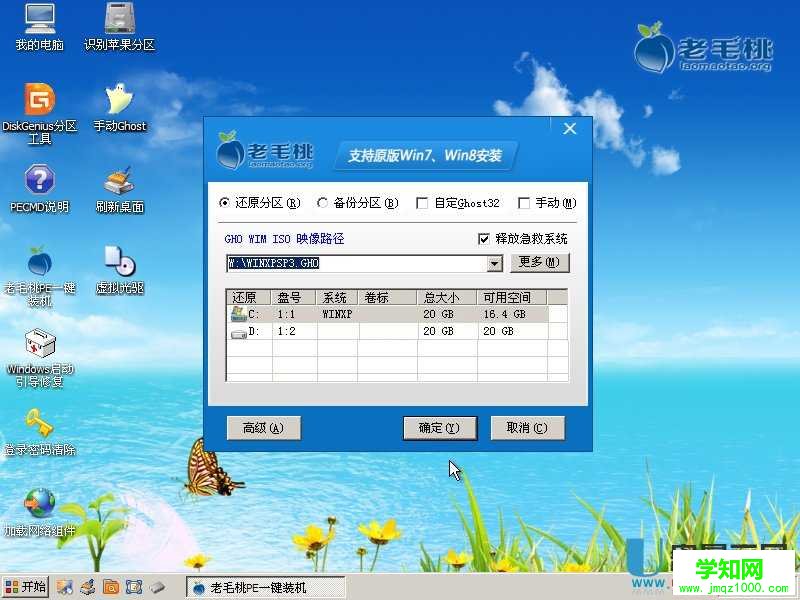Screen dimensions: 800x600
Task: Click the 更多(M) button
Action: pos(540,262)
